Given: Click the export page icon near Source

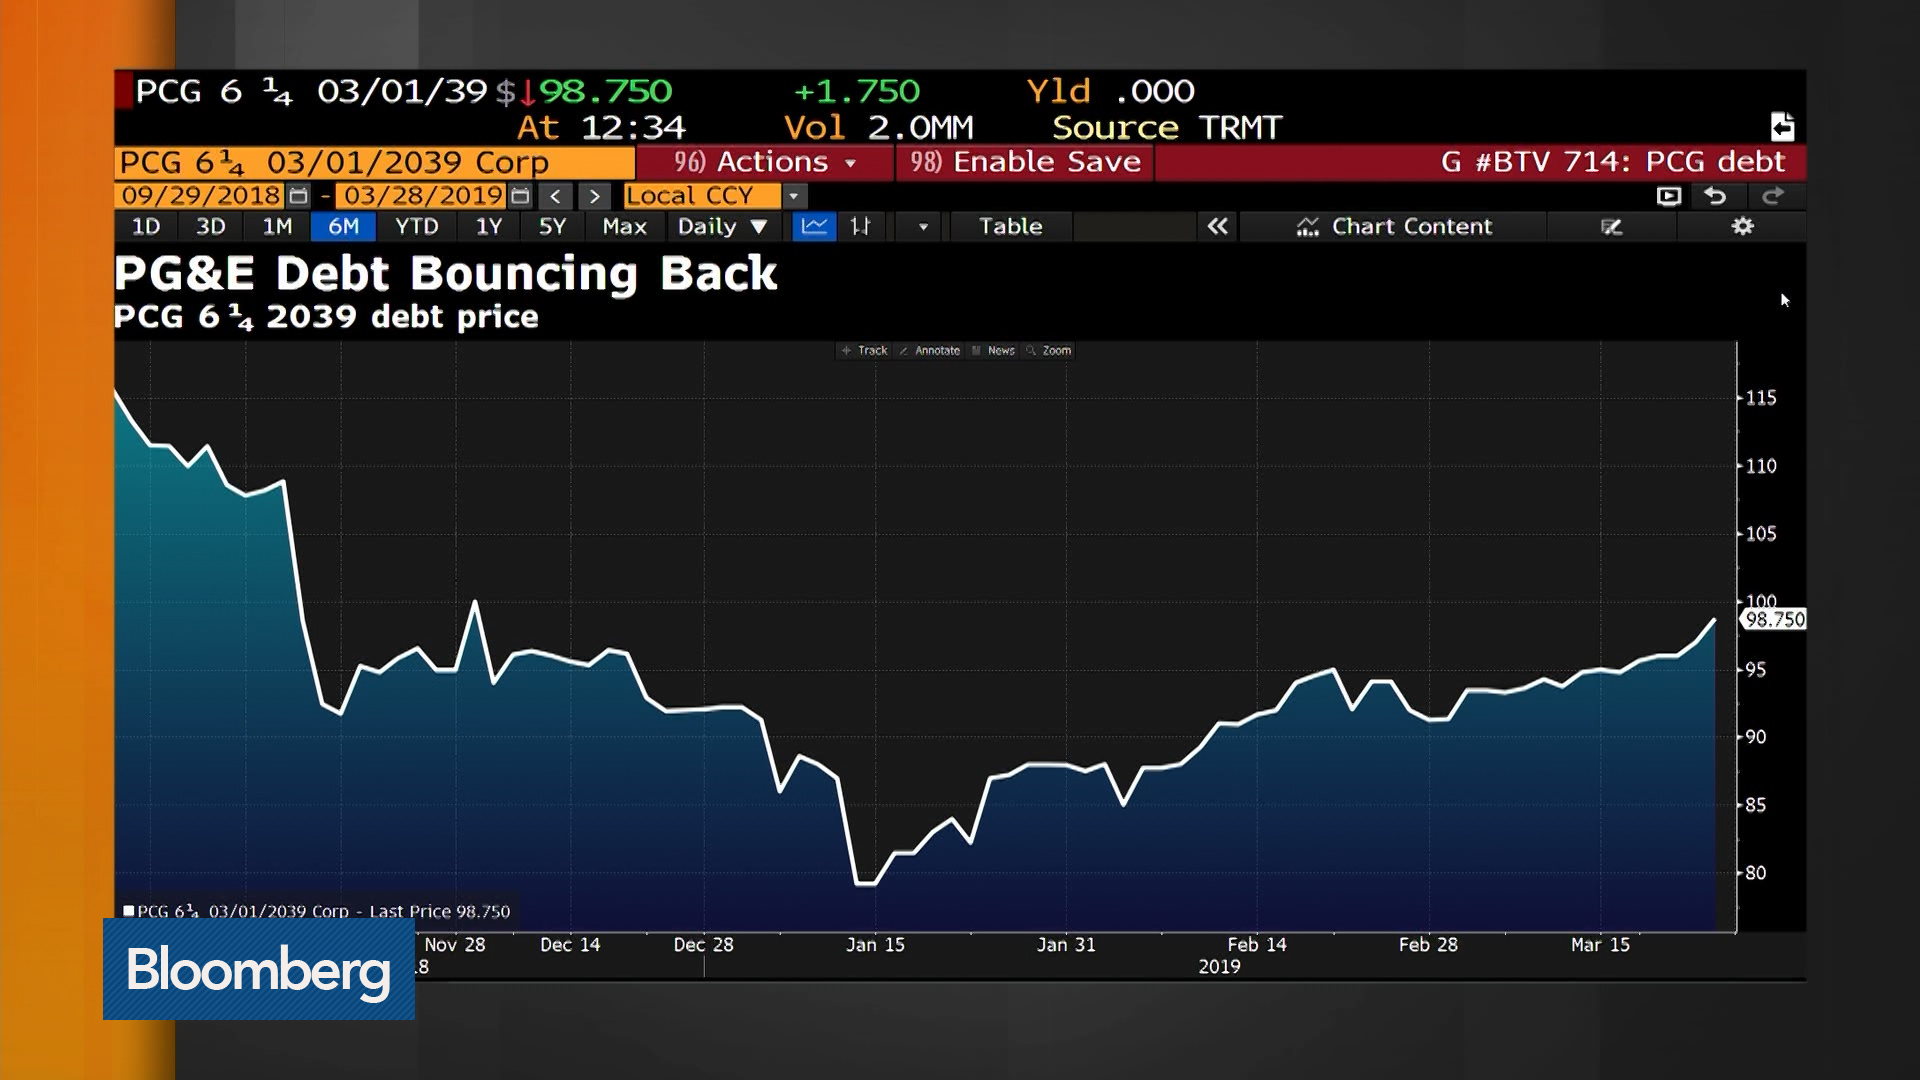Looking at the screenshot, I should 1782,127.
